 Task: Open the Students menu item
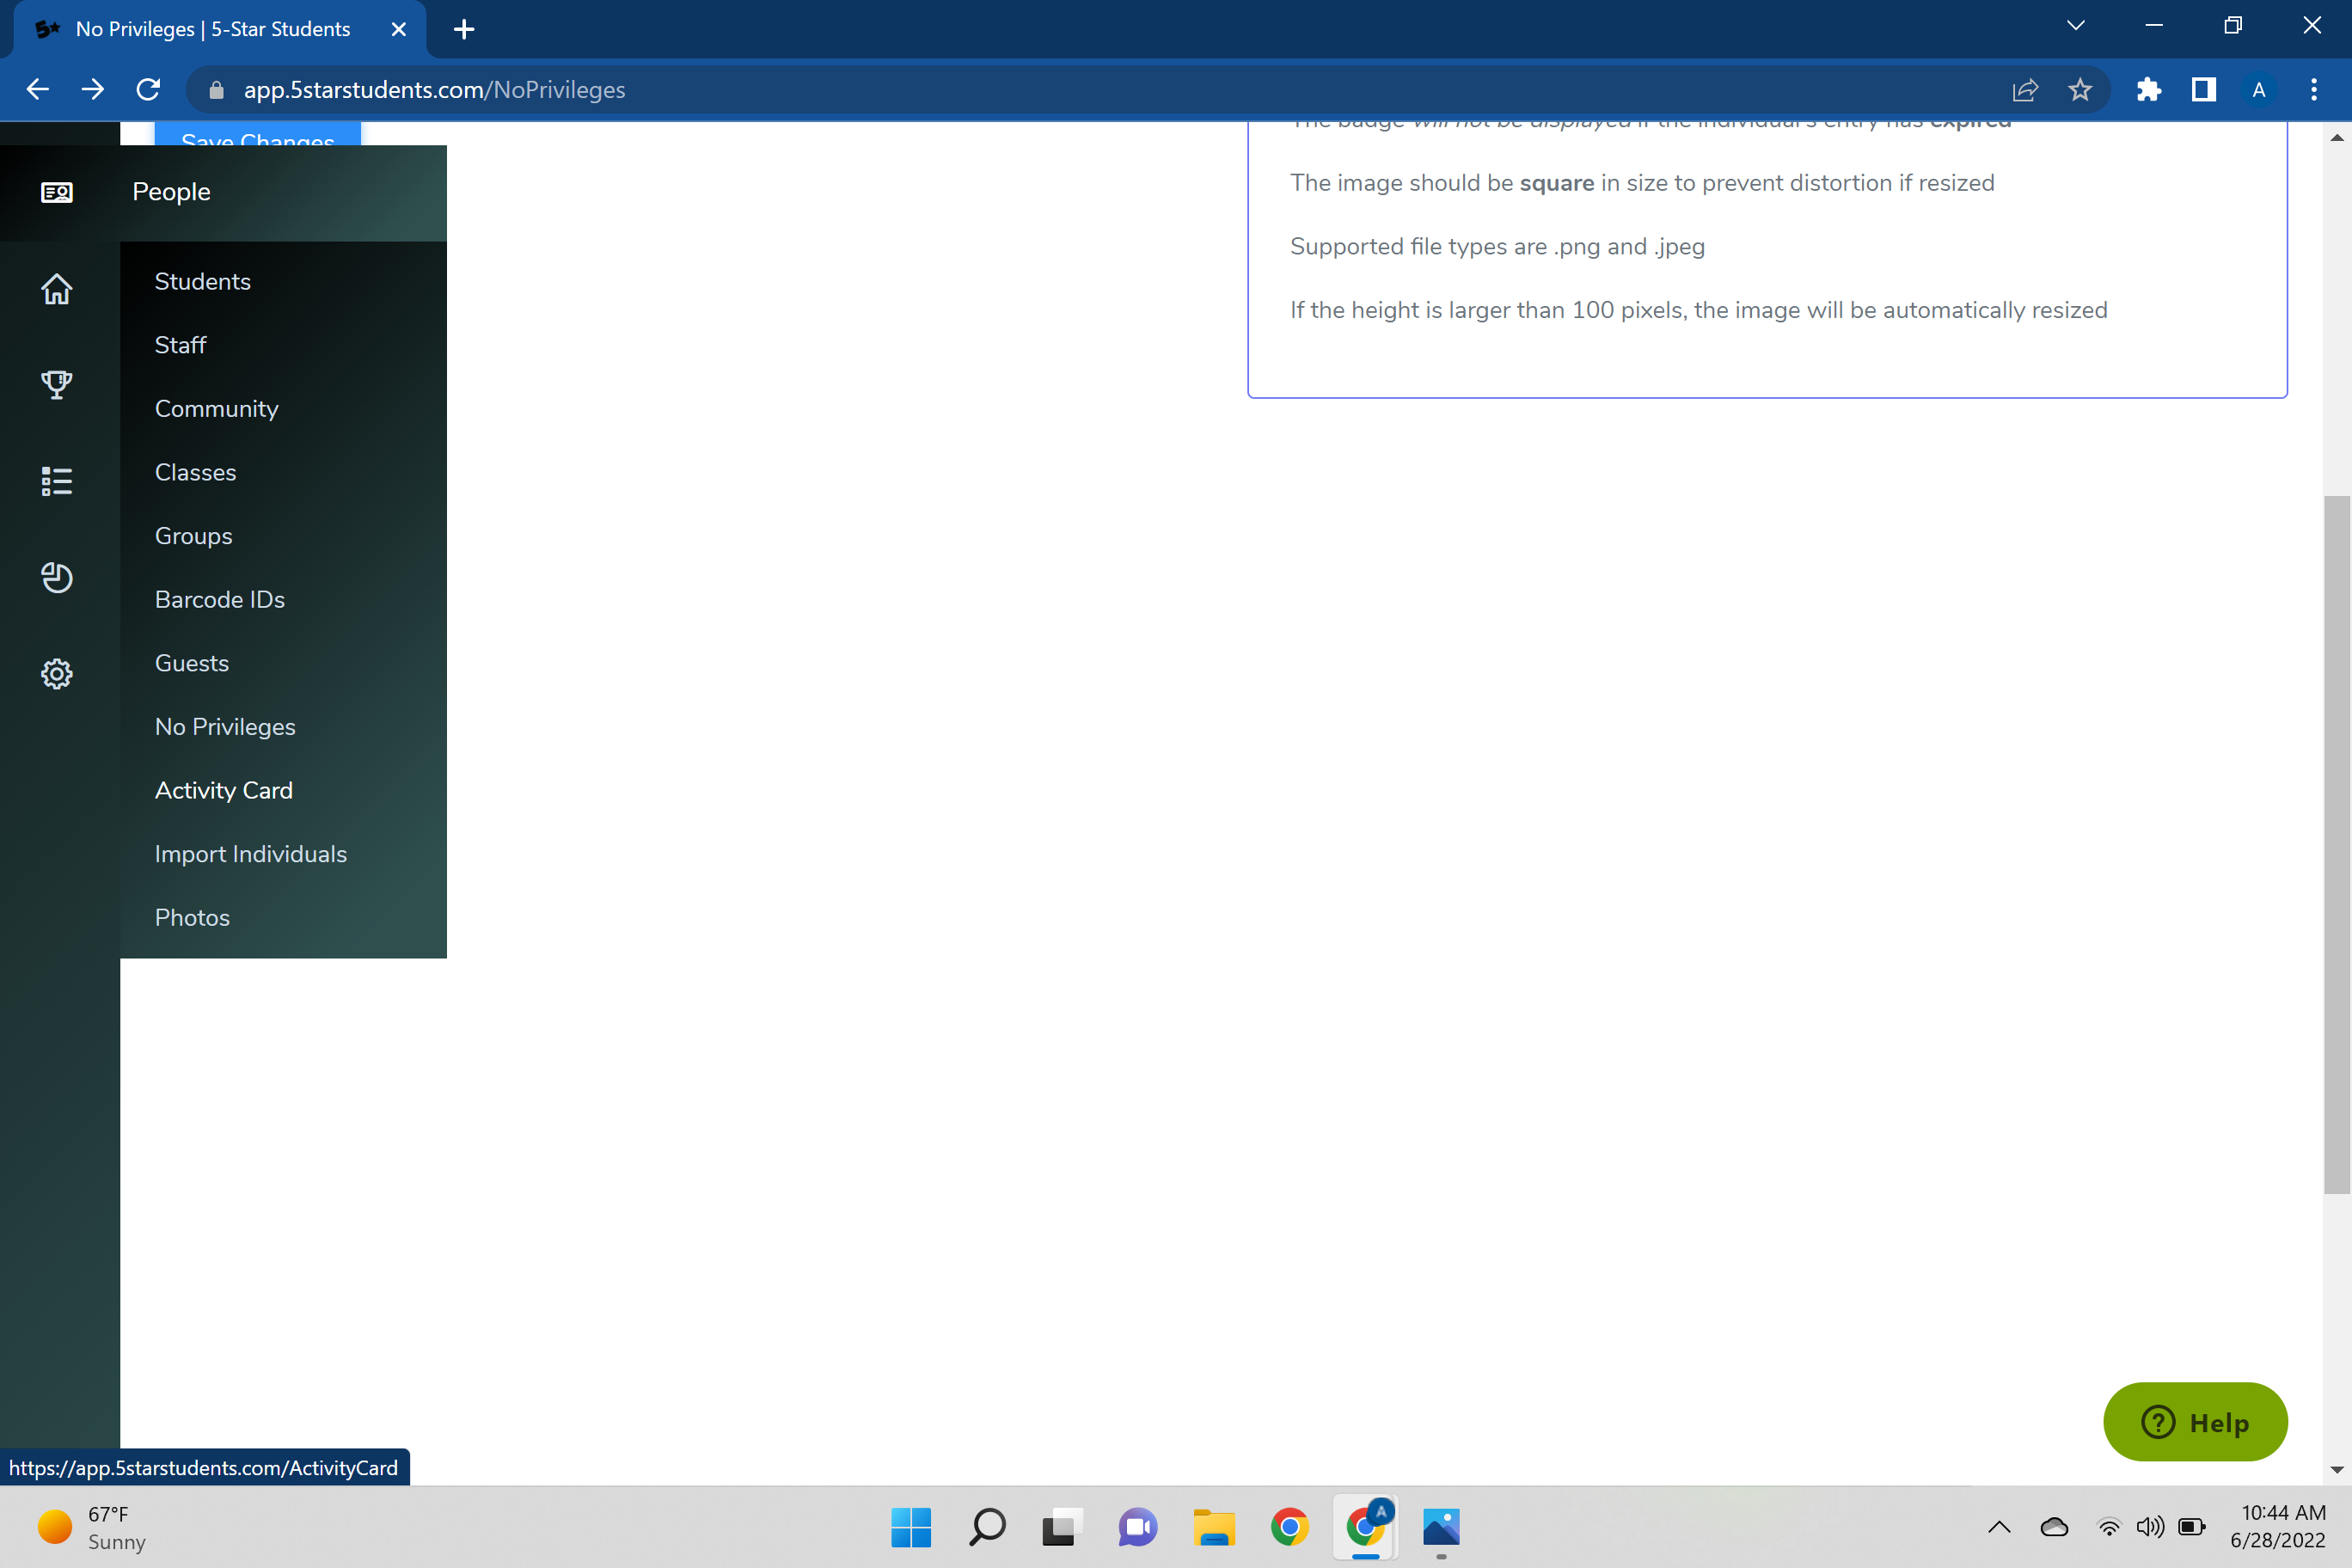pyautogui.click(x=203, y=281)
